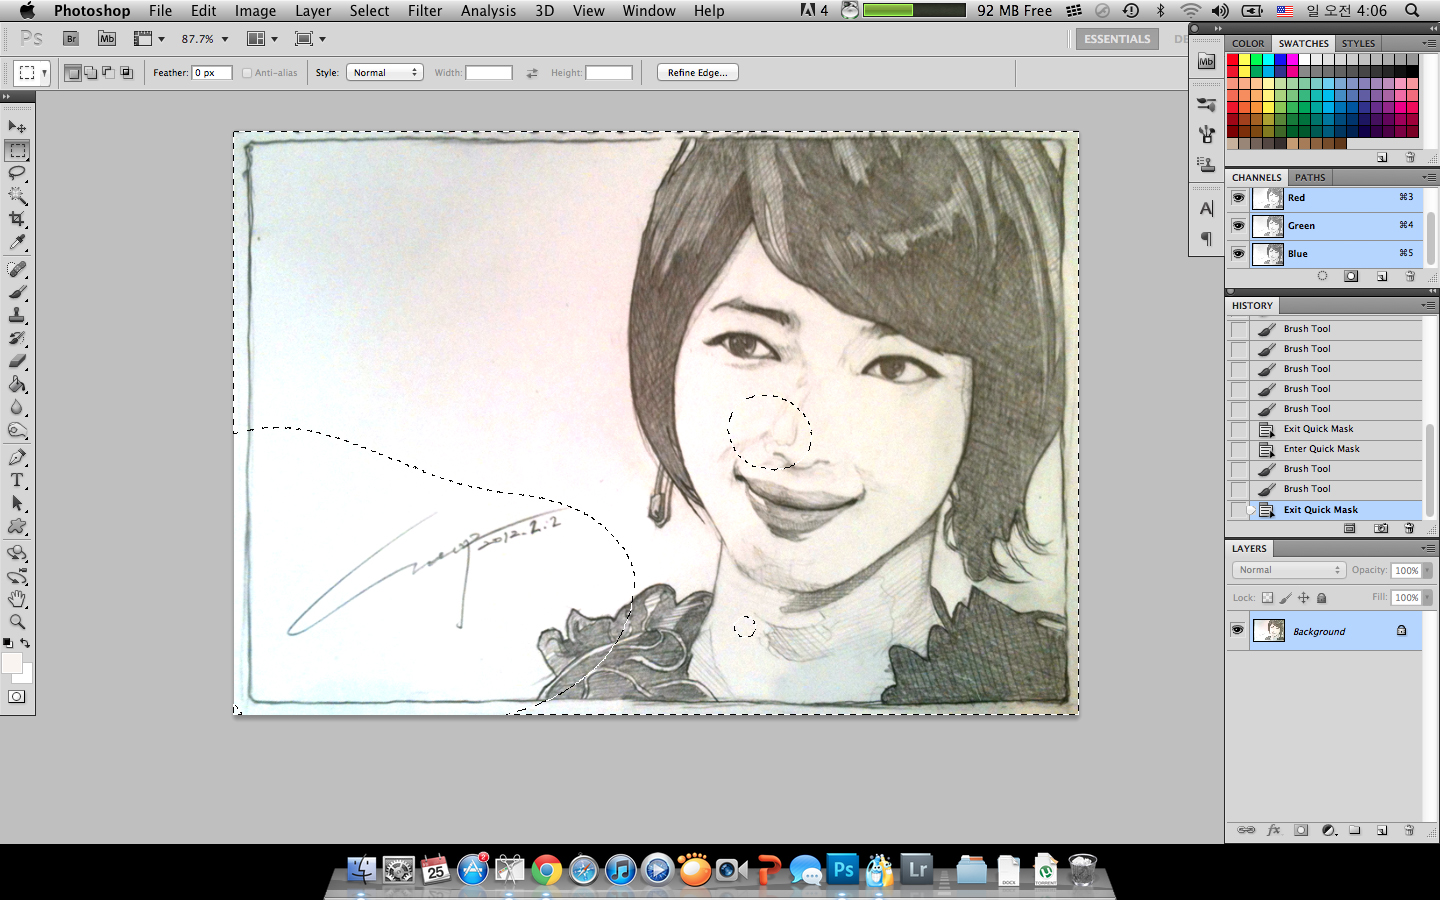
Task: Select the Hand tool
Action: tap(17, 599)
